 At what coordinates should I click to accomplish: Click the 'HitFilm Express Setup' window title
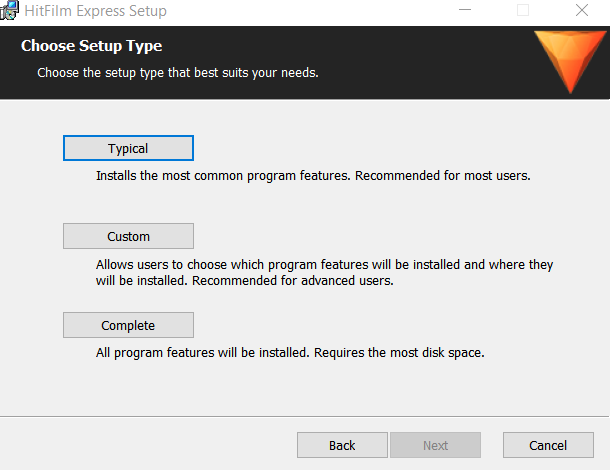95,11
